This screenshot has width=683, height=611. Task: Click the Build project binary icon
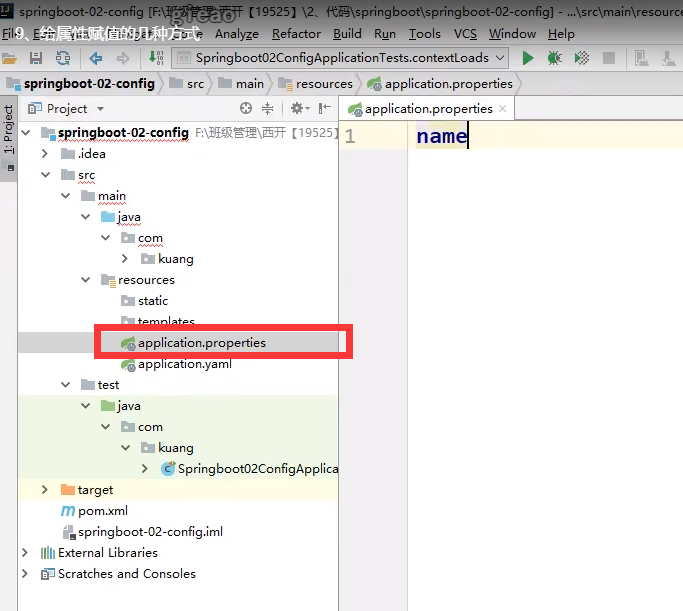click(x=156, y=58)
